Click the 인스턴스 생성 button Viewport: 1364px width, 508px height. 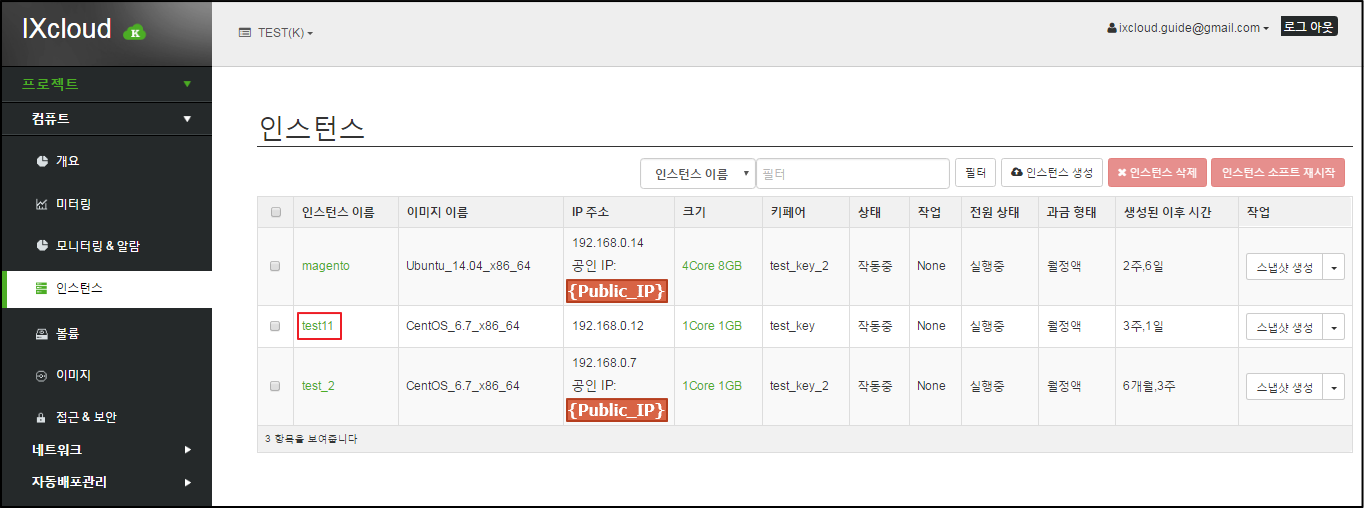click(1052, 173)
